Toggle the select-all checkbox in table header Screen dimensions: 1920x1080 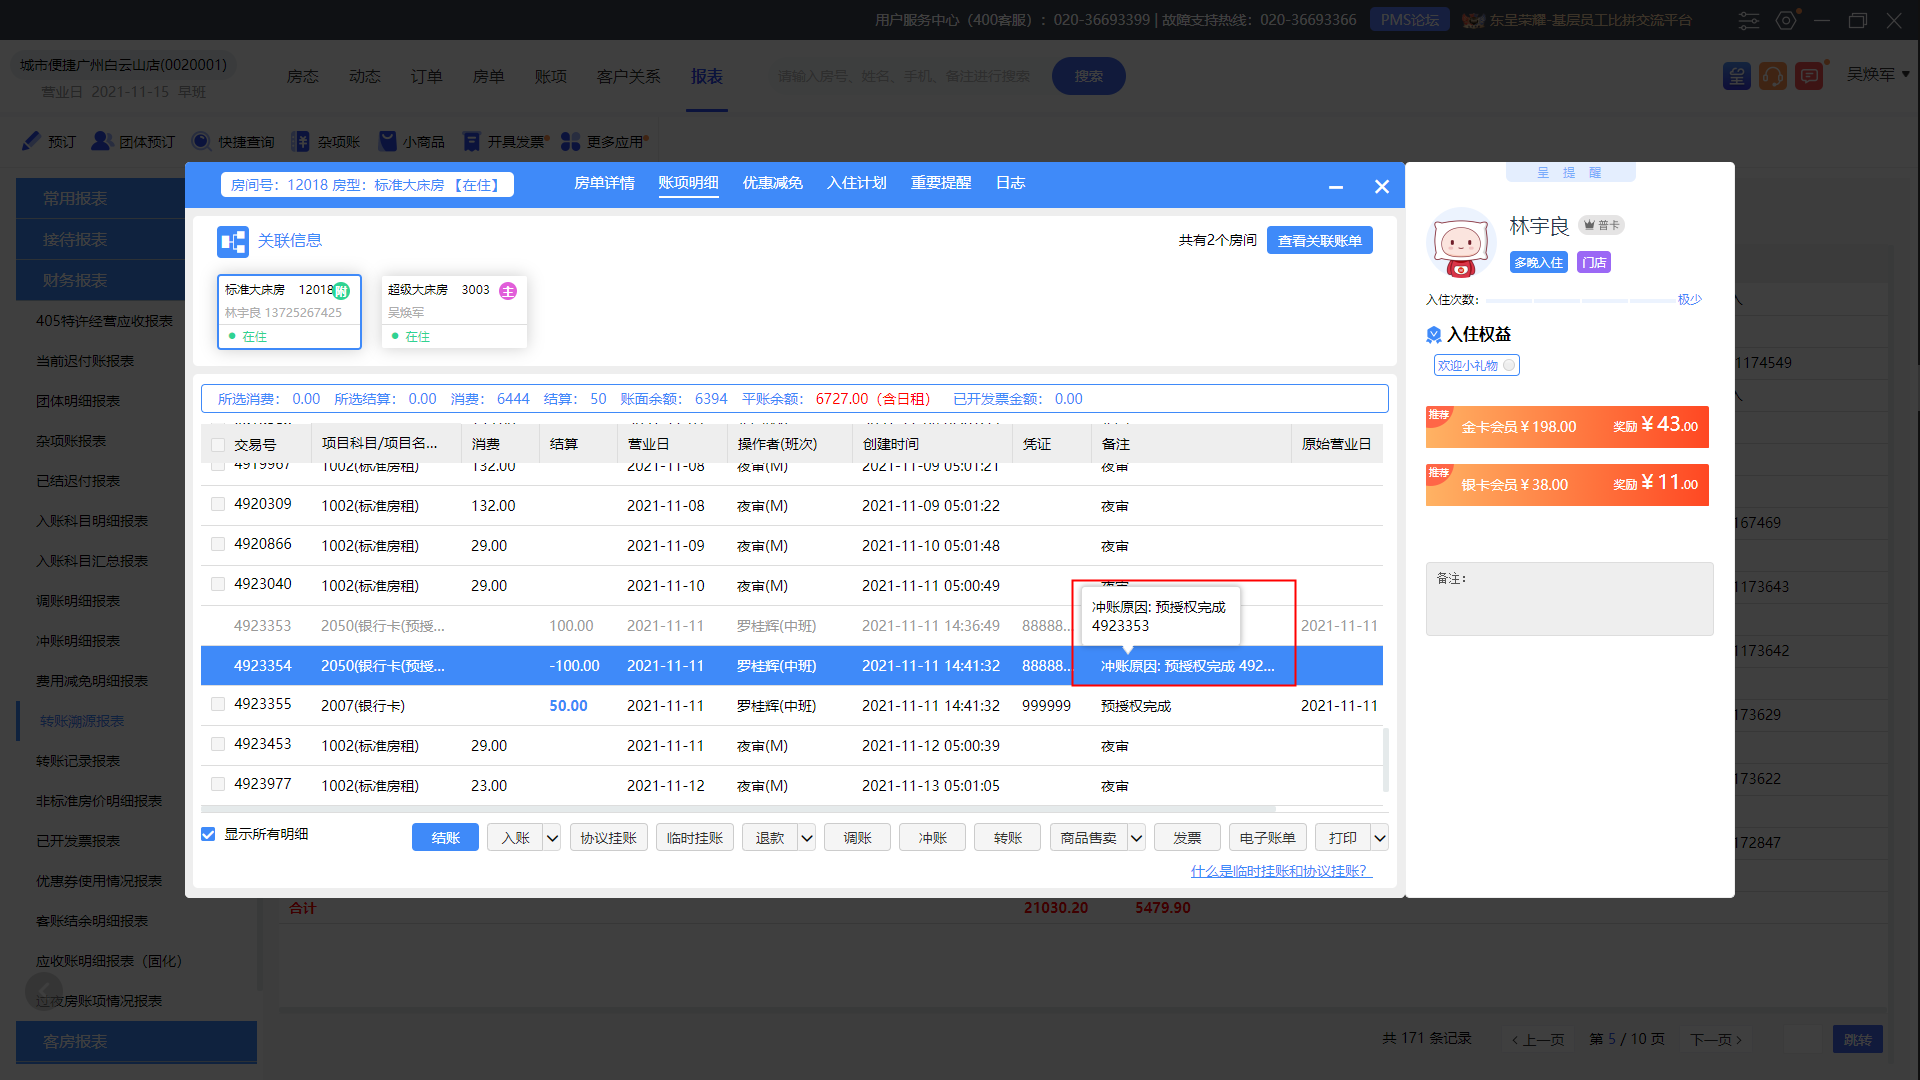pyautogui.click(x=218, y=444)
